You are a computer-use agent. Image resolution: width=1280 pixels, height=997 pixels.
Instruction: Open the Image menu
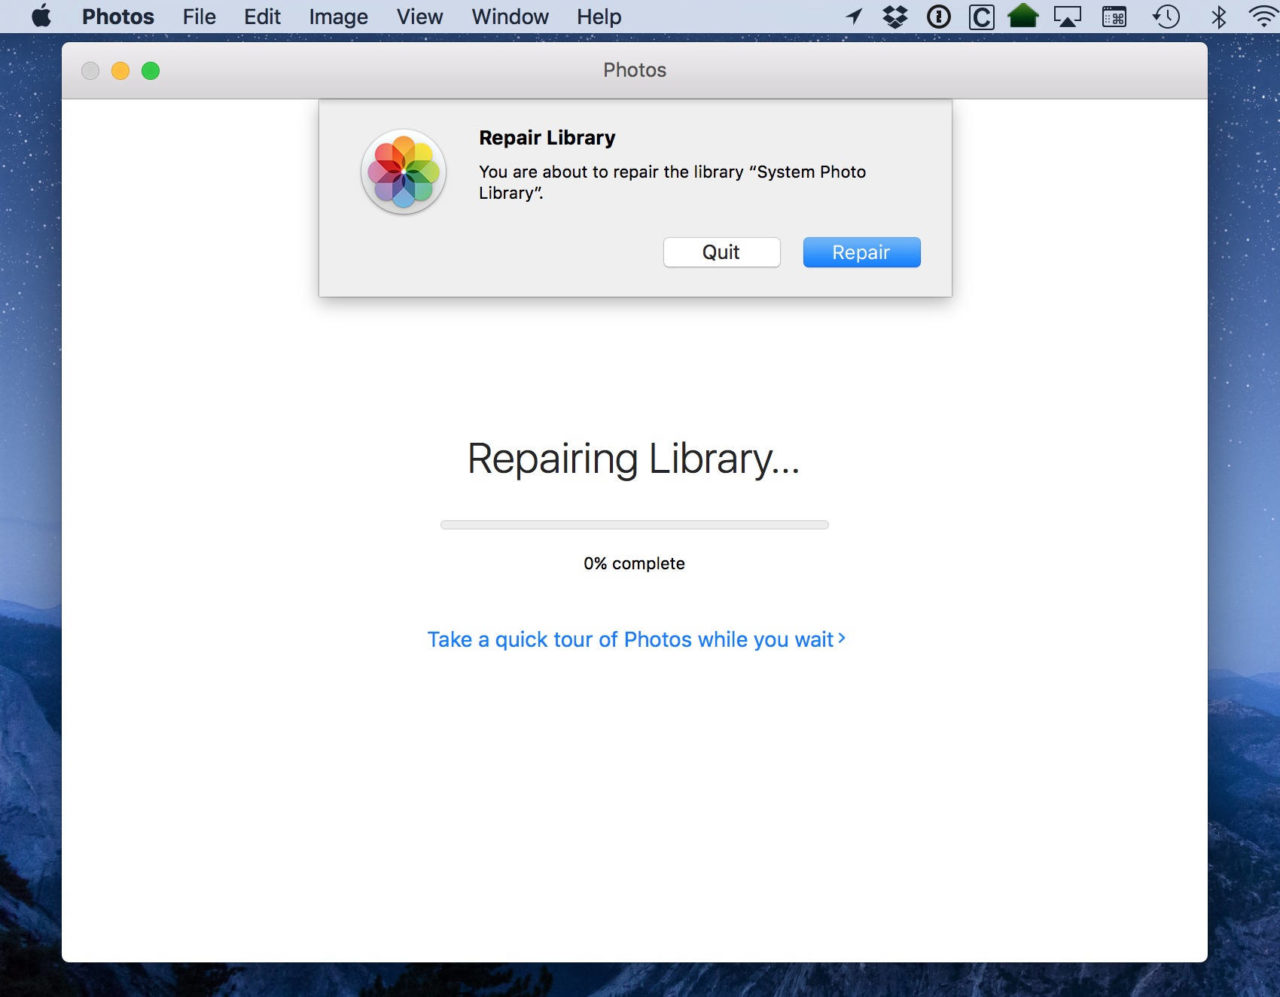tap(338, 17)
